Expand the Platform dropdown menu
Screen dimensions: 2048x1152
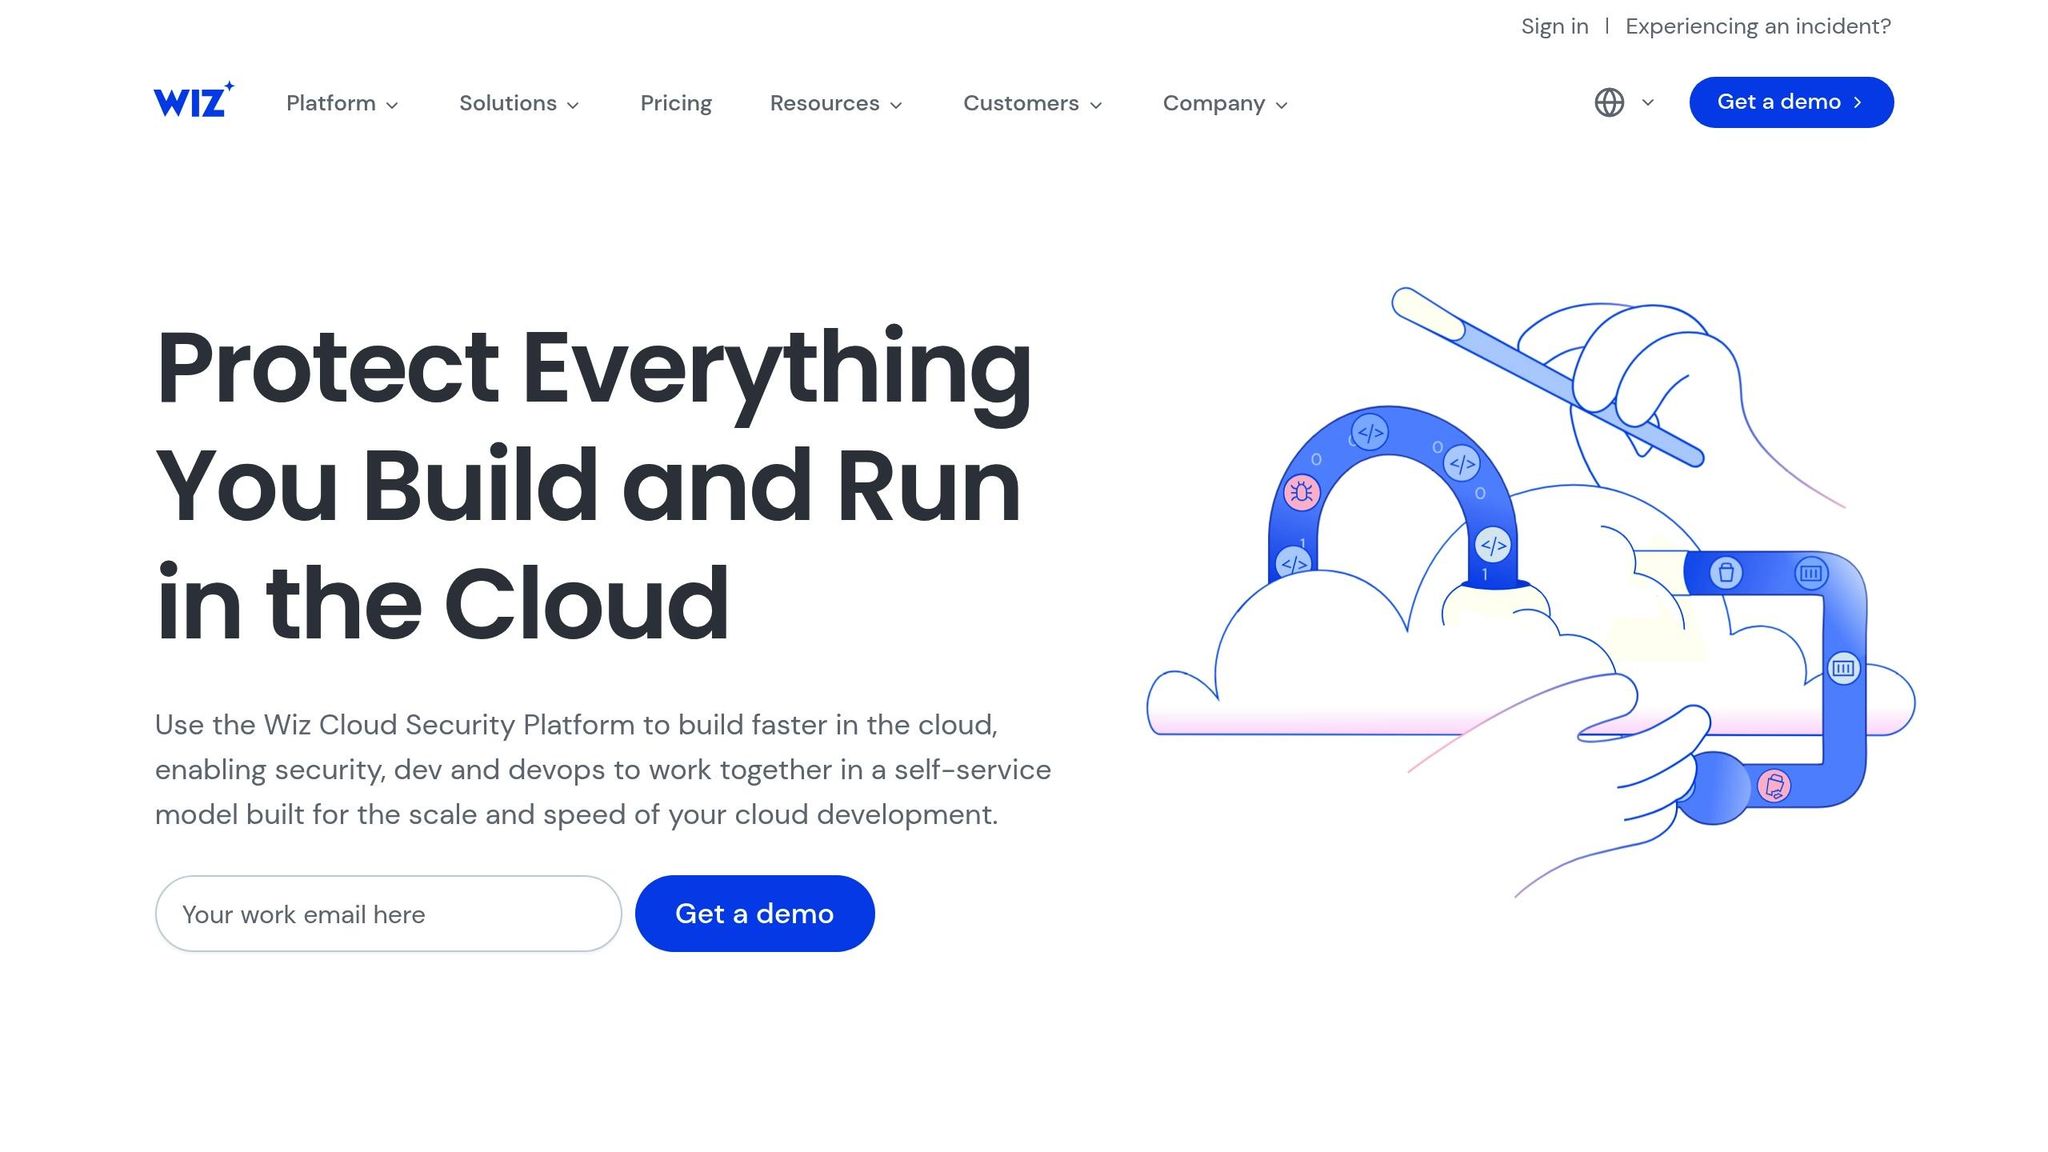coord(342,103)
